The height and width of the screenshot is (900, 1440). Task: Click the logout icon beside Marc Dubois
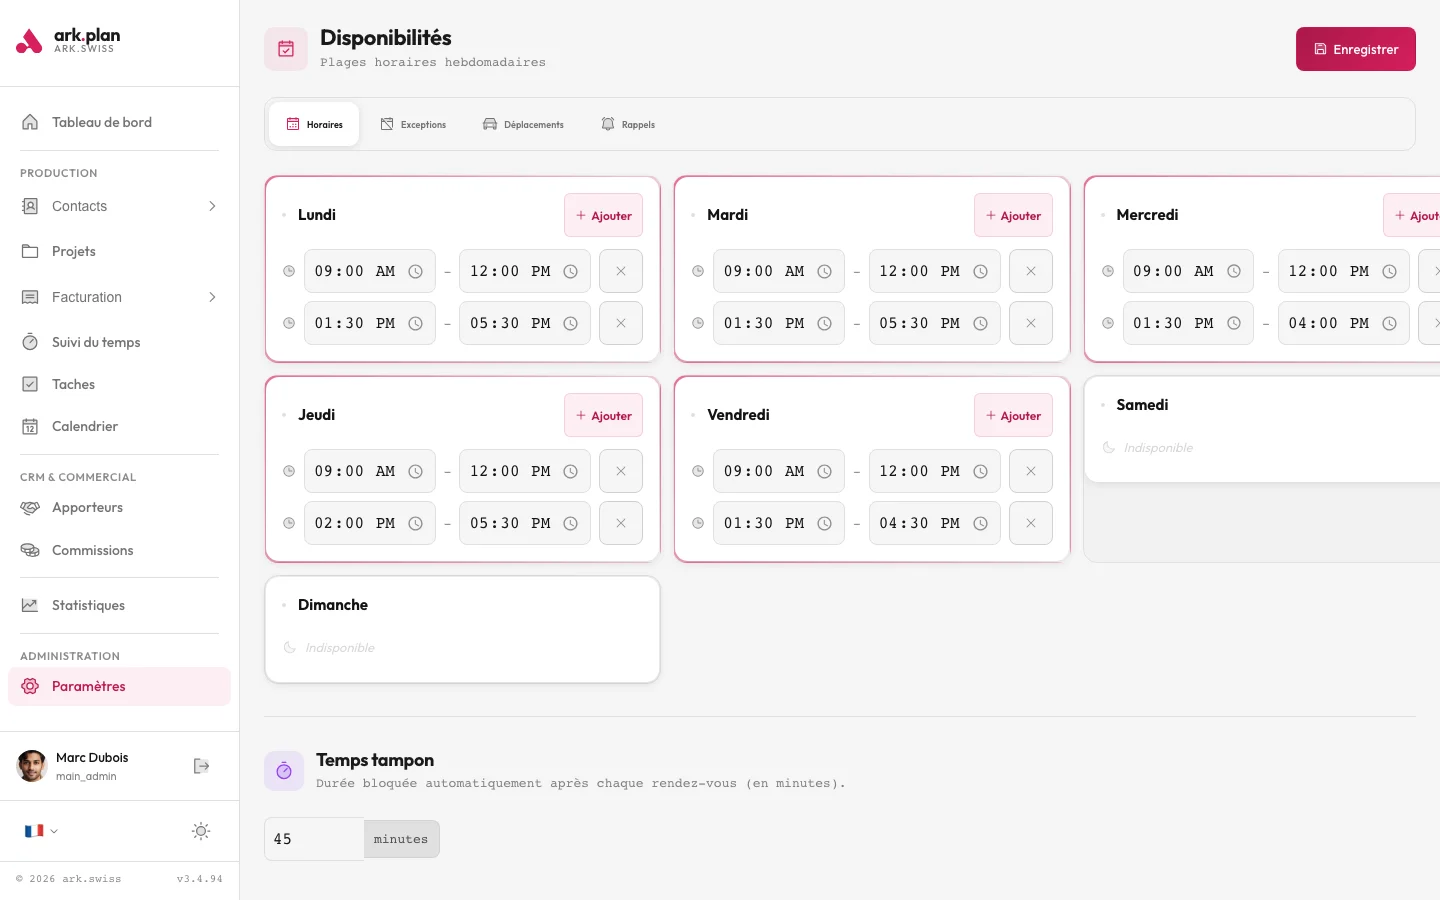tap(201, 766)
